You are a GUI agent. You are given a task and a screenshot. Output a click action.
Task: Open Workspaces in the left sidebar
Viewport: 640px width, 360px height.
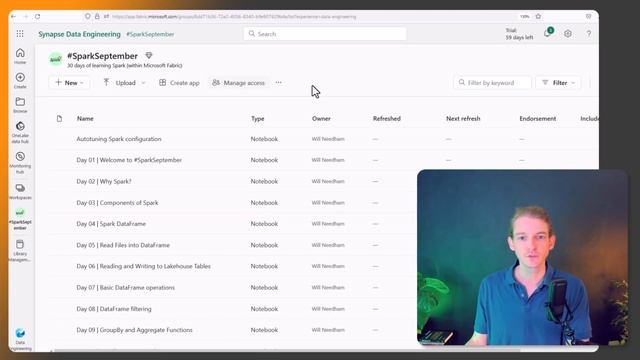tap(20, 191)
